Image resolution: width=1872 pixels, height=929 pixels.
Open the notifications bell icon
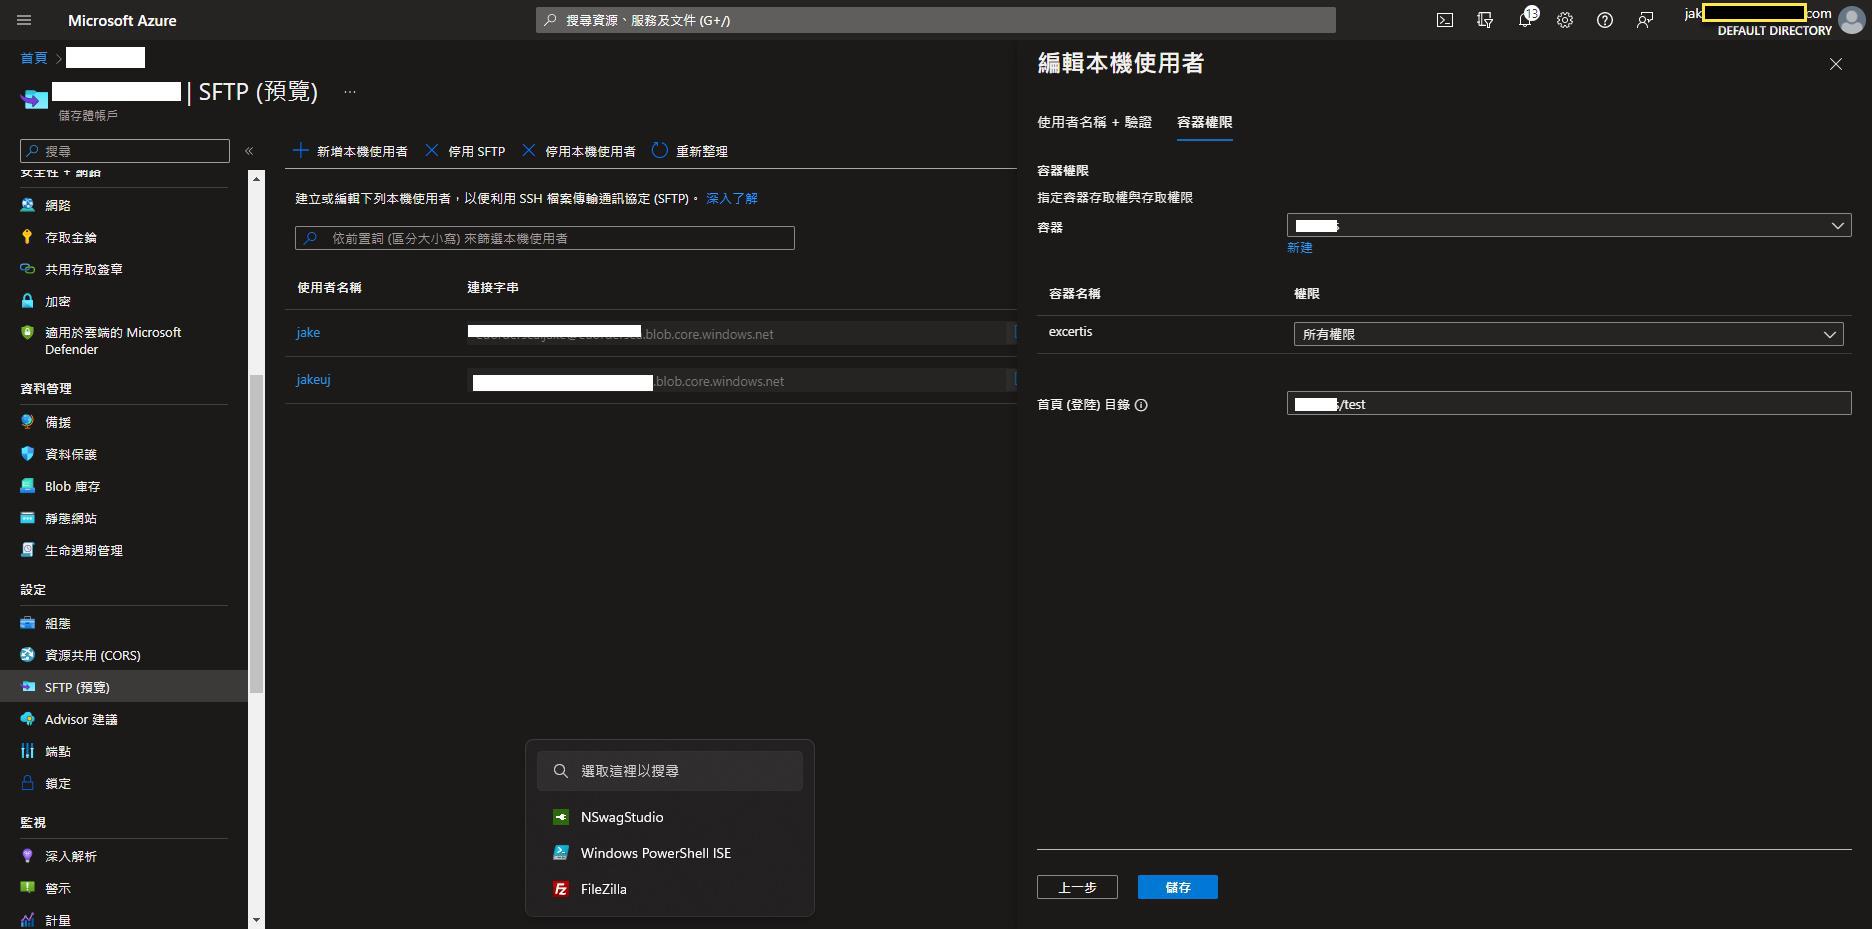tap(1525, 20)
